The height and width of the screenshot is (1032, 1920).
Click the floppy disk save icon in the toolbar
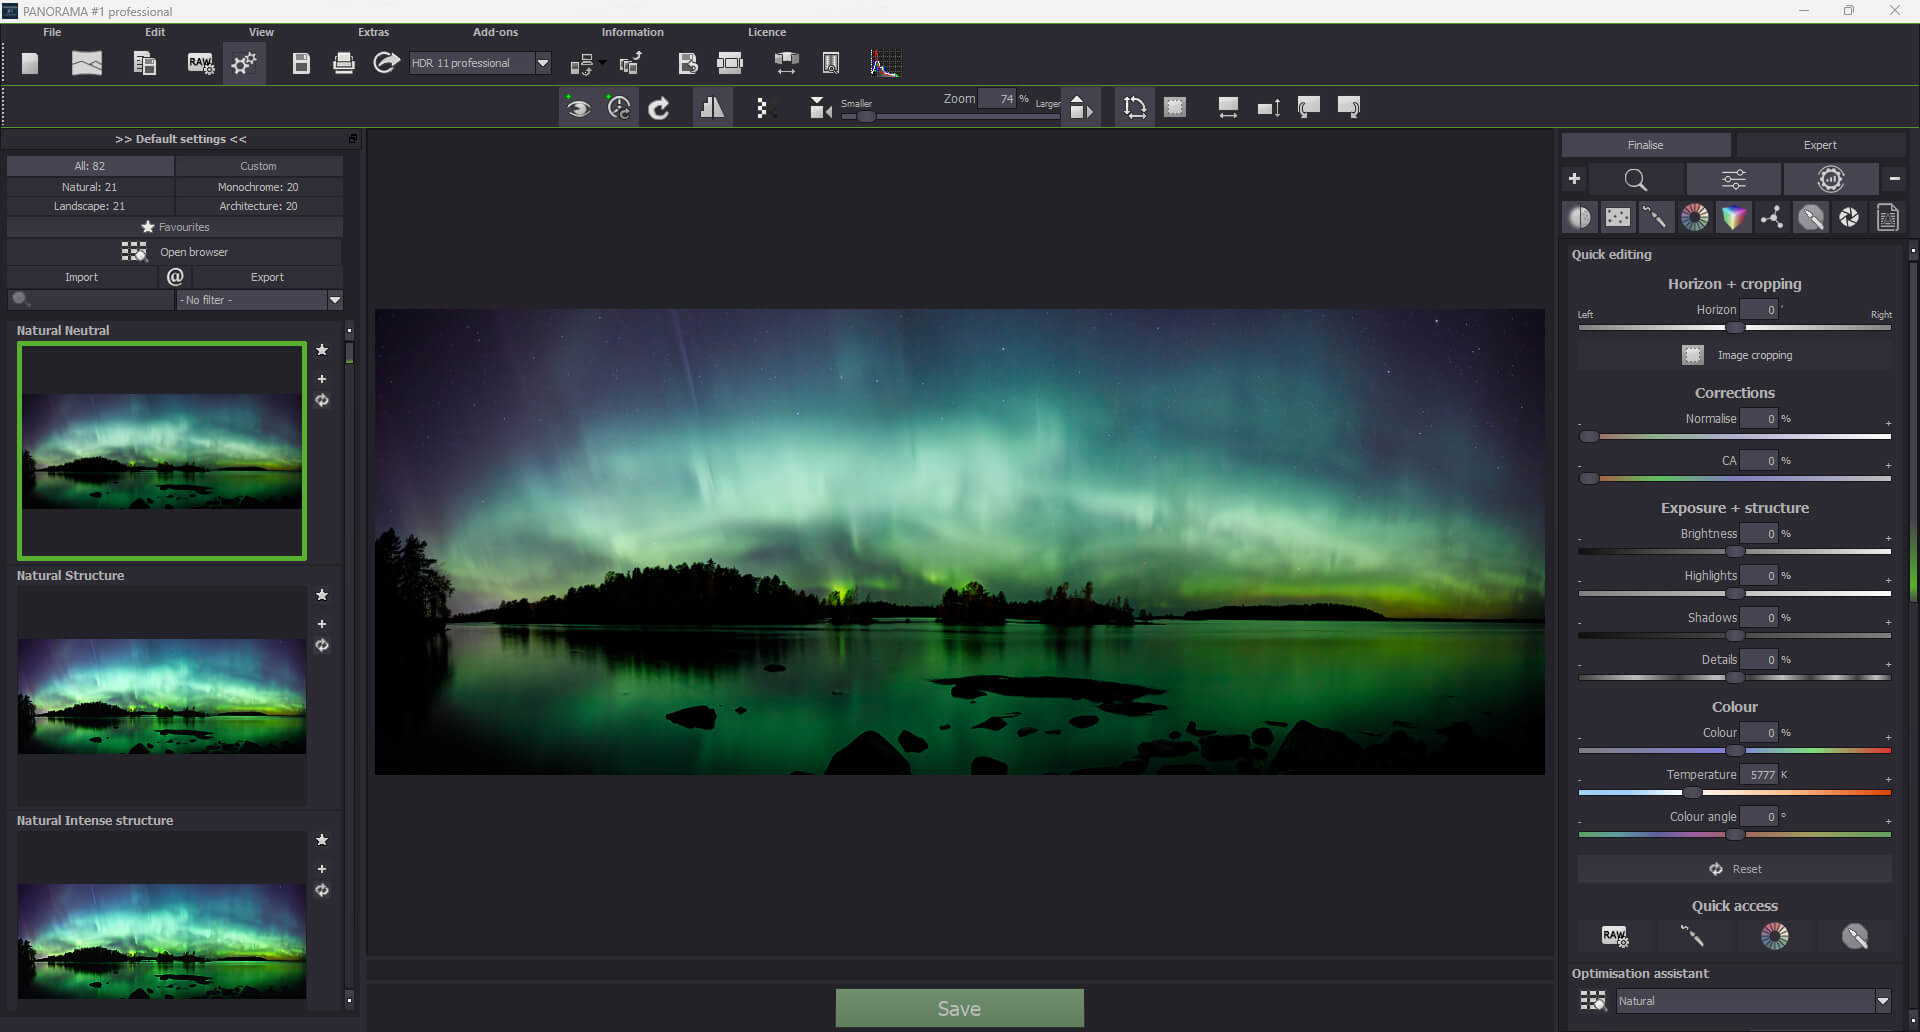coord(300,64)
